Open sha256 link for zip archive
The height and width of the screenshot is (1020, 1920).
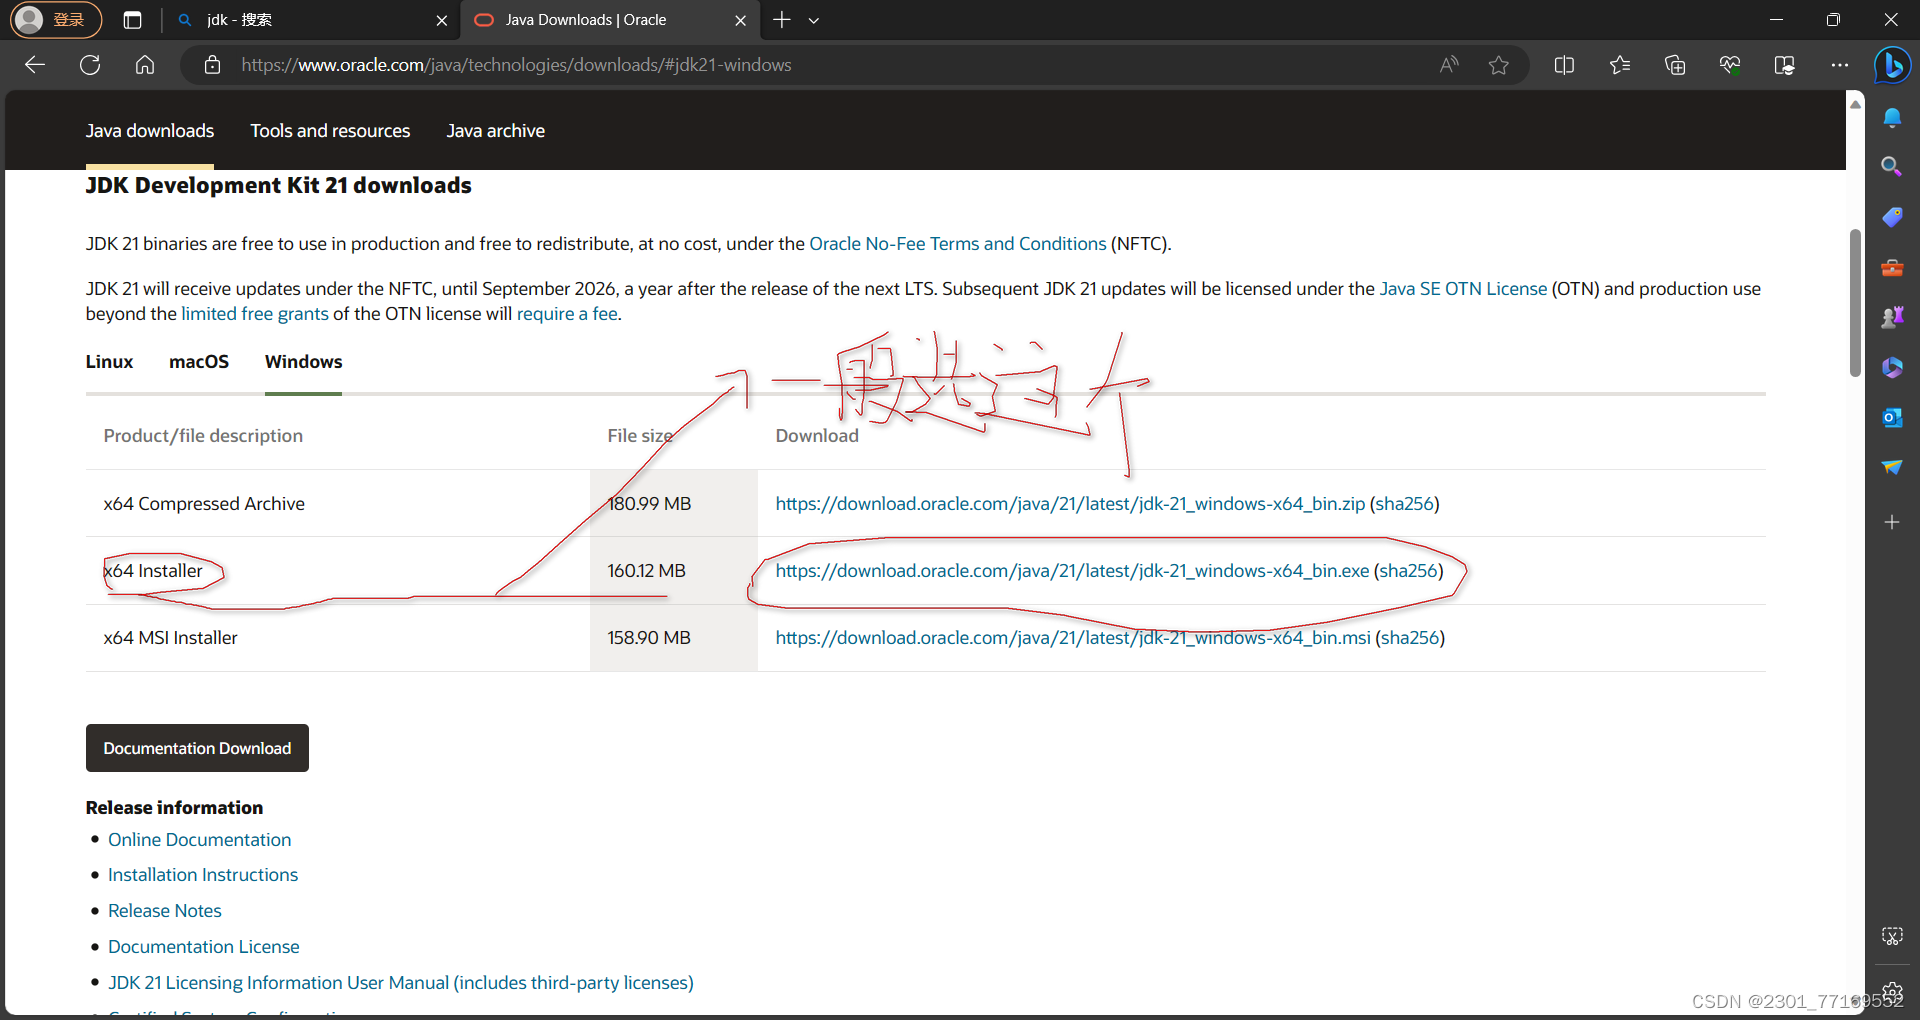pyautogui.click(x=1404, y=504)
